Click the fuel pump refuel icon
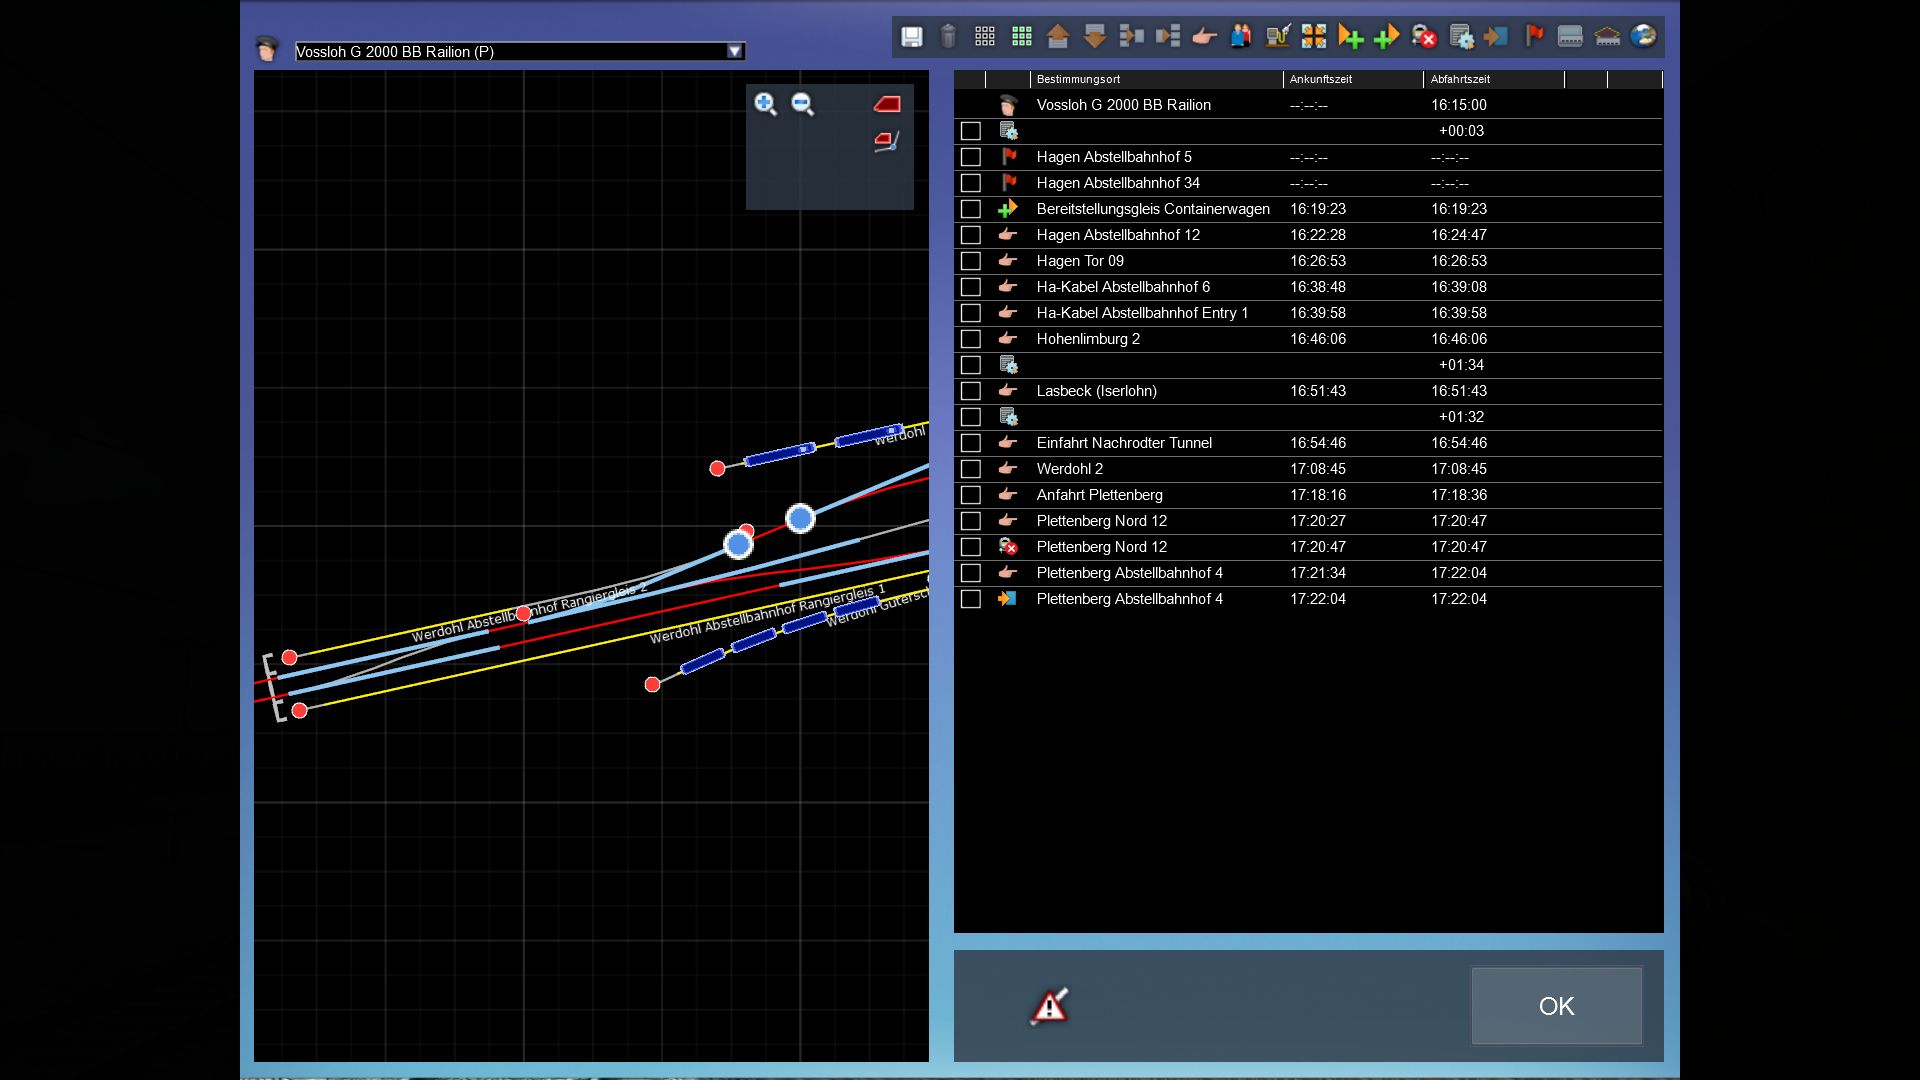 point(1277,37)
